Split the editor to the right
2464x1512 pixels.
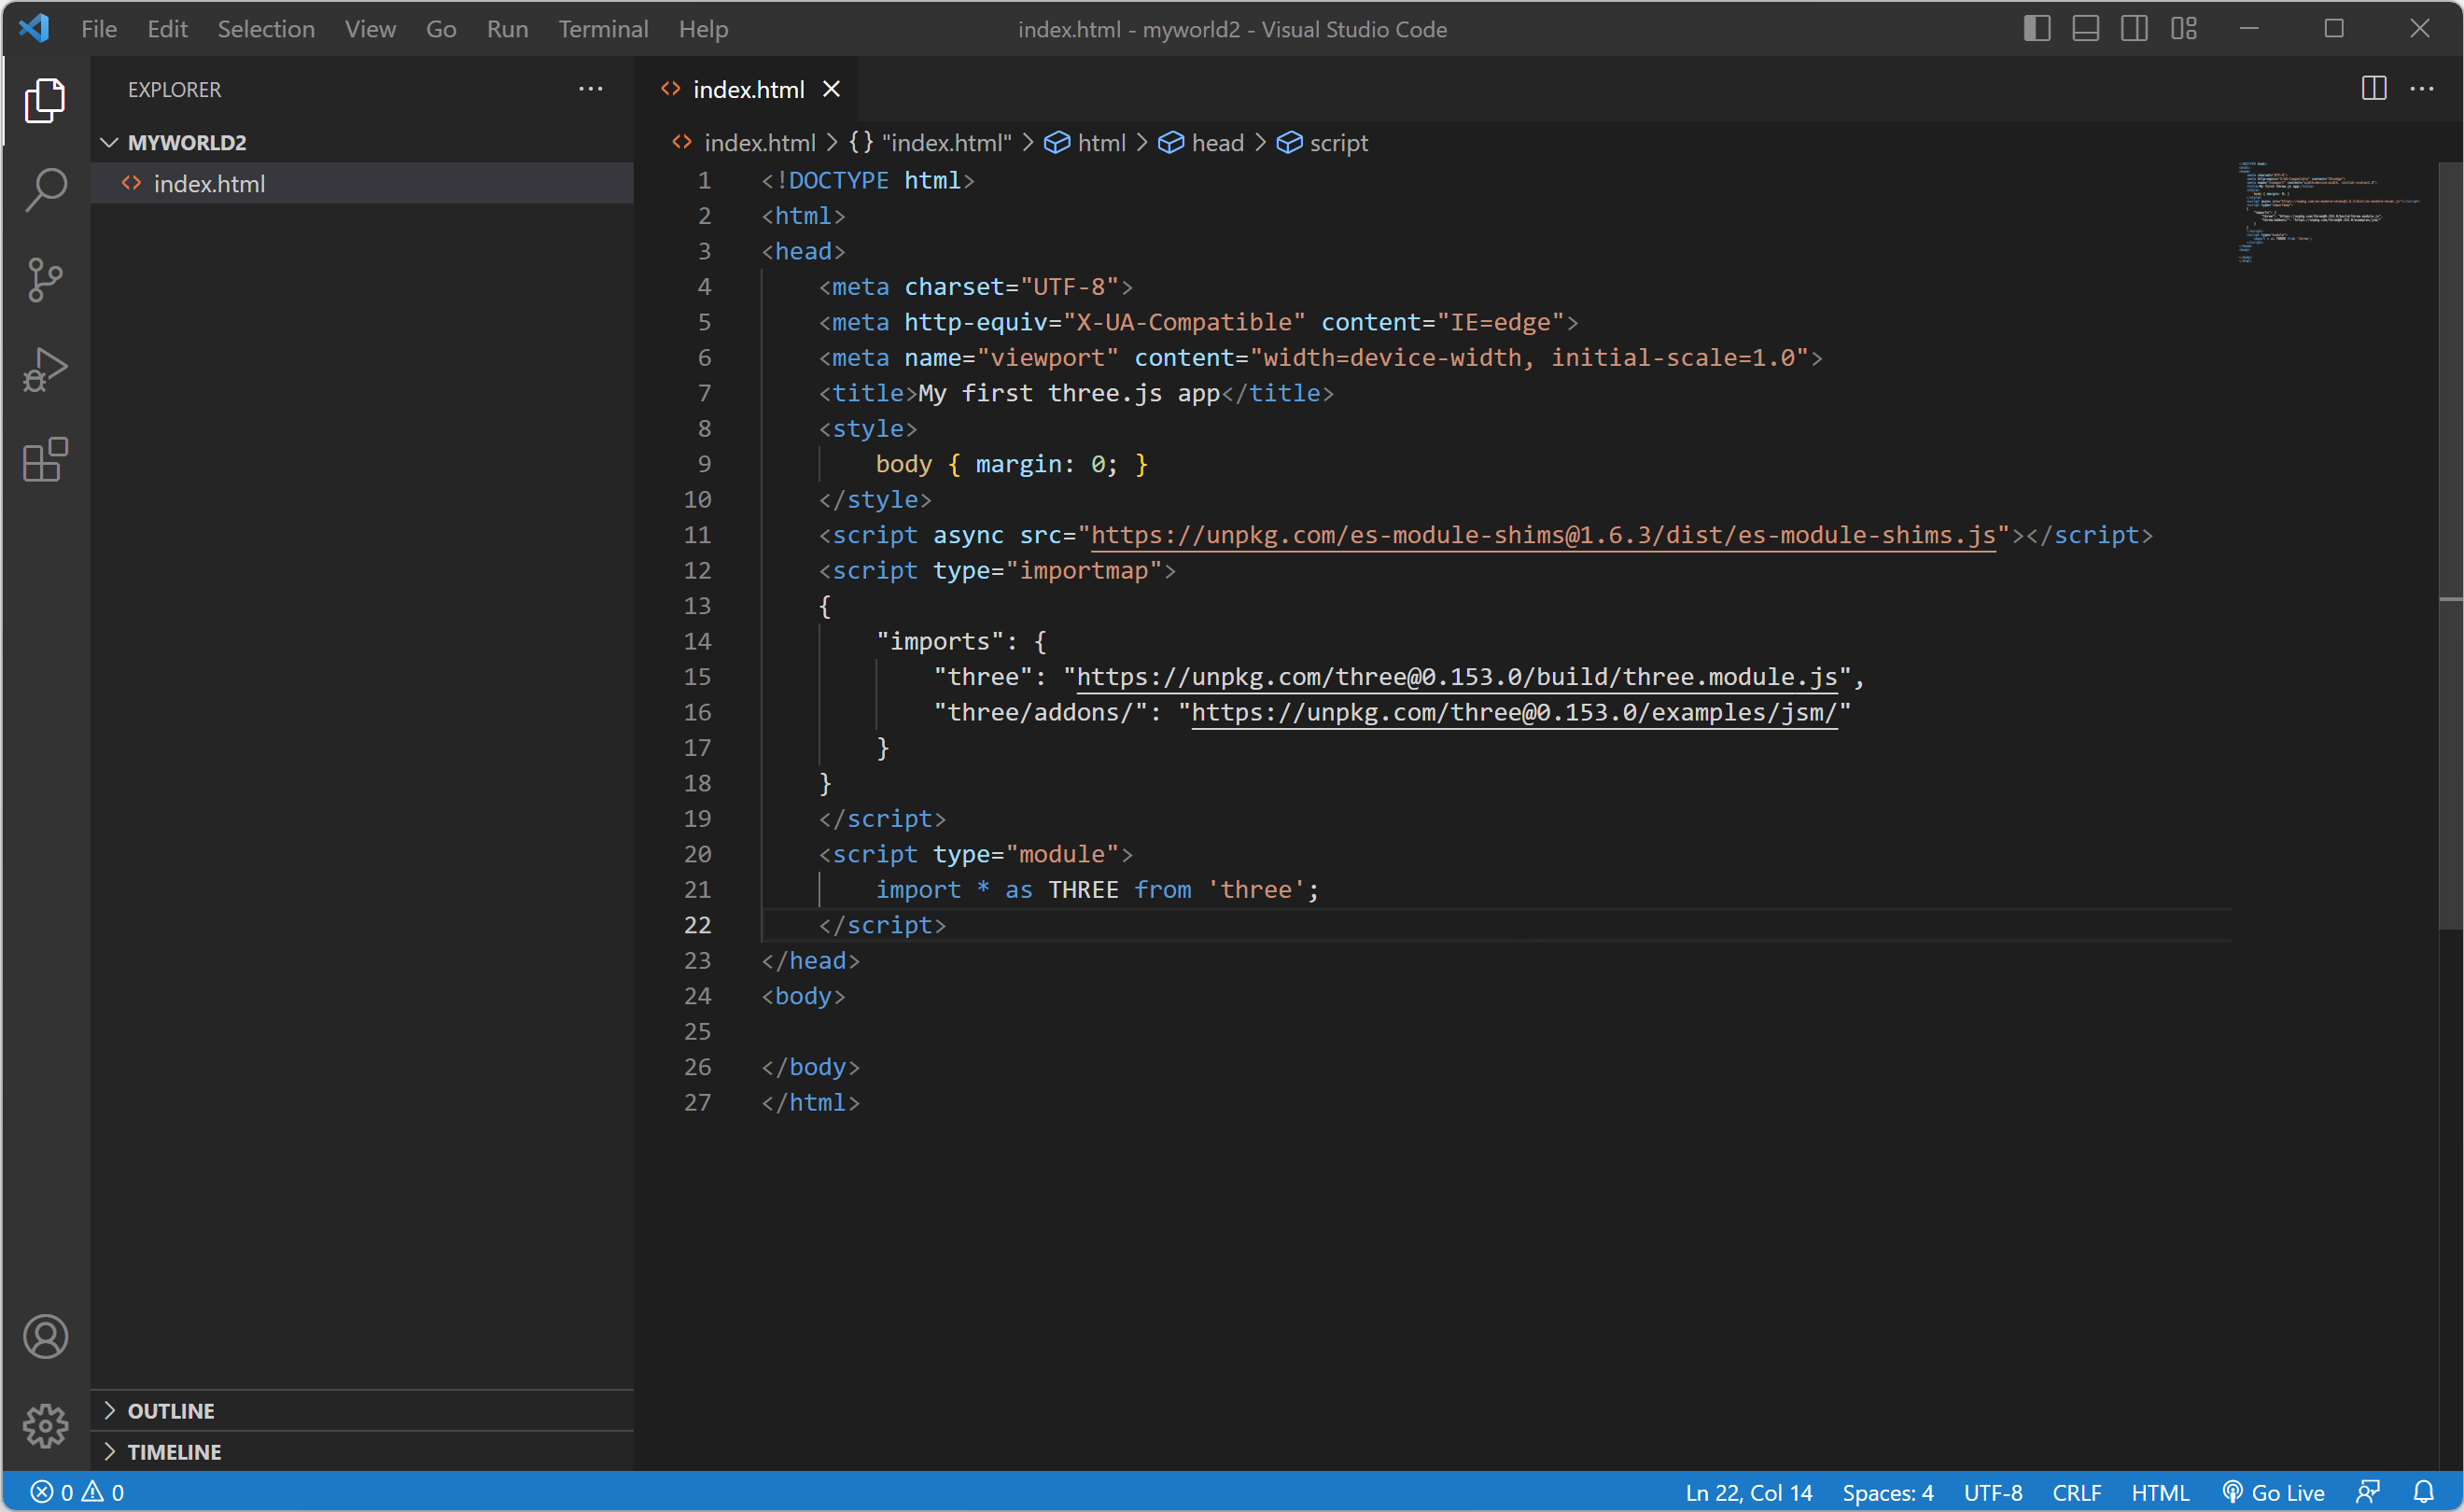tap(2373, 89)
